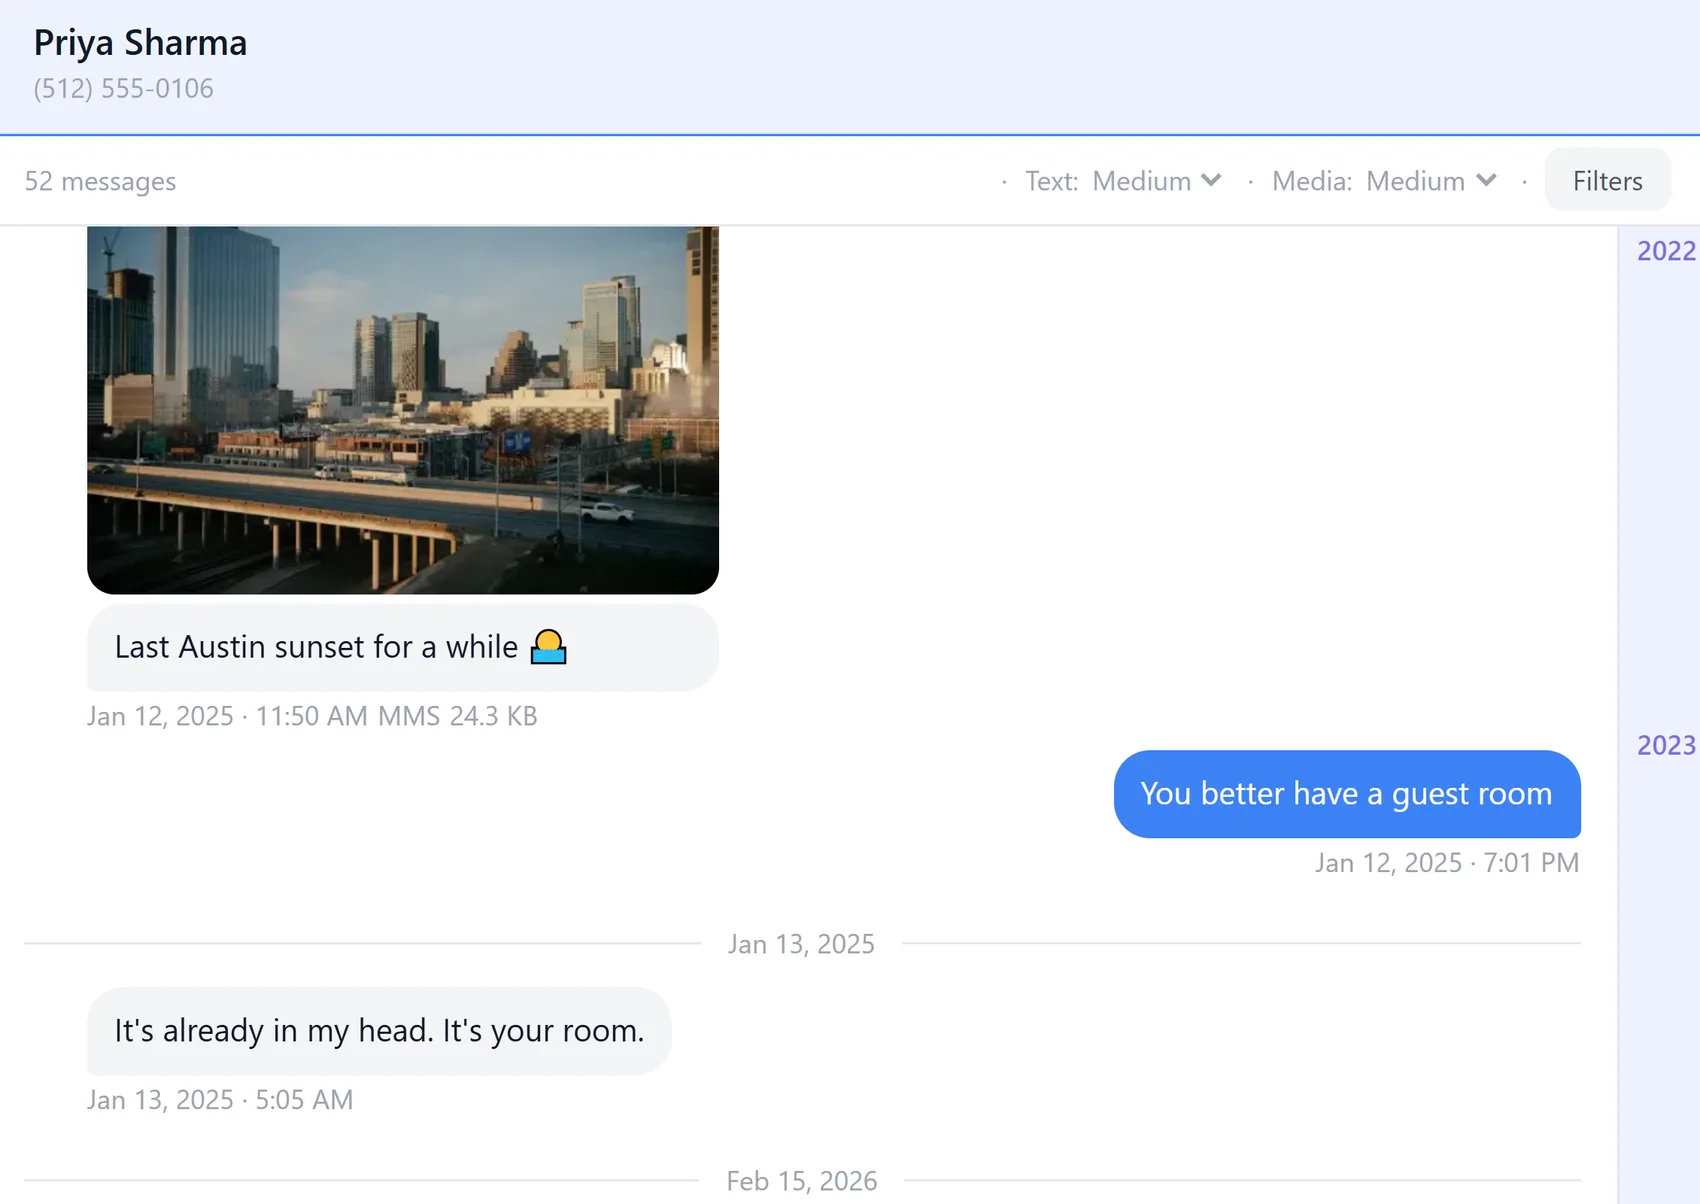Click the contact name Priya Sharma
Viewport: 1700px width, 1204px height.
click(140, 43)
